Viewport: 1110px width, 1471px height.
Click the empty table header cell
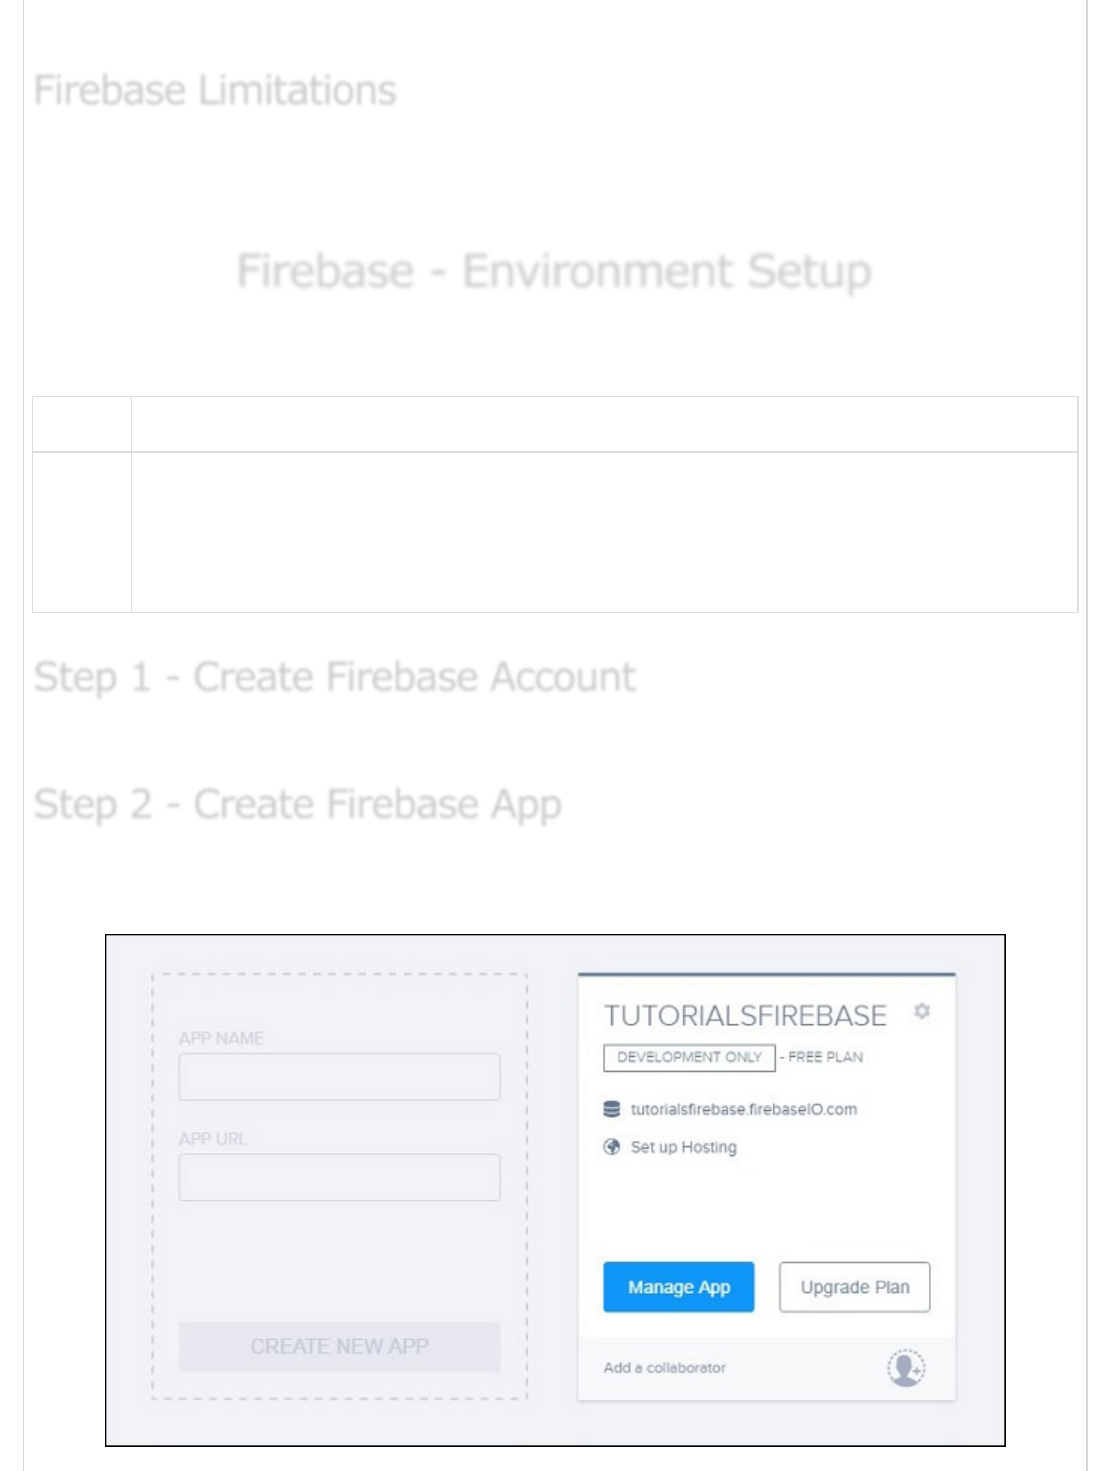[604, 424]
